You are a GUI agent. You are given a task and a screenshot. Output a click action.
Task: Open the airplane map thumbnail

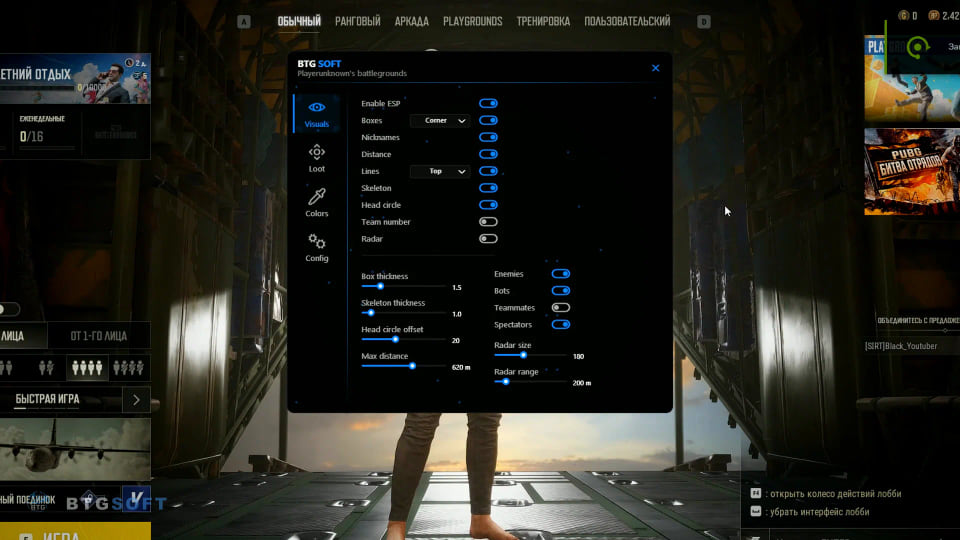[x=75, y=449]
